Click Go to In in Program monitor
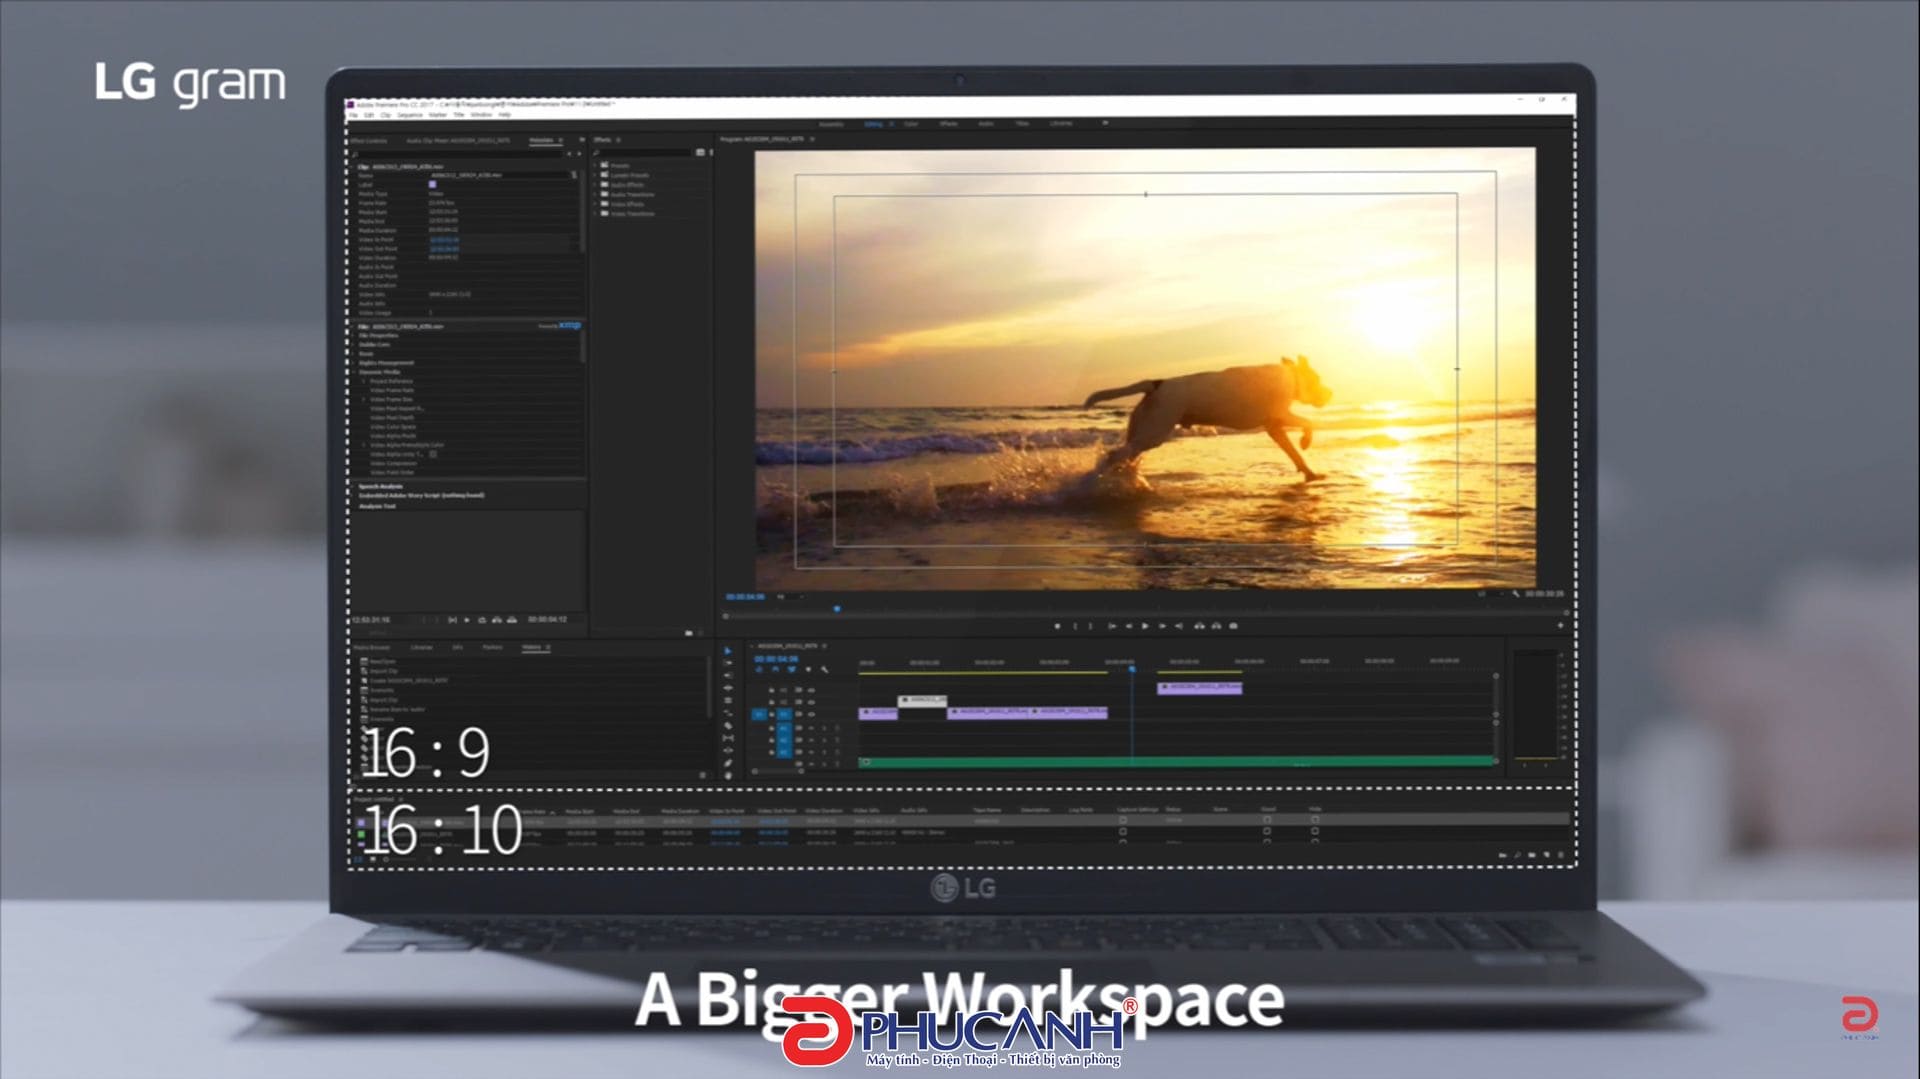This screenshot has width=1920, height=1079. (x=1112, y=626)
